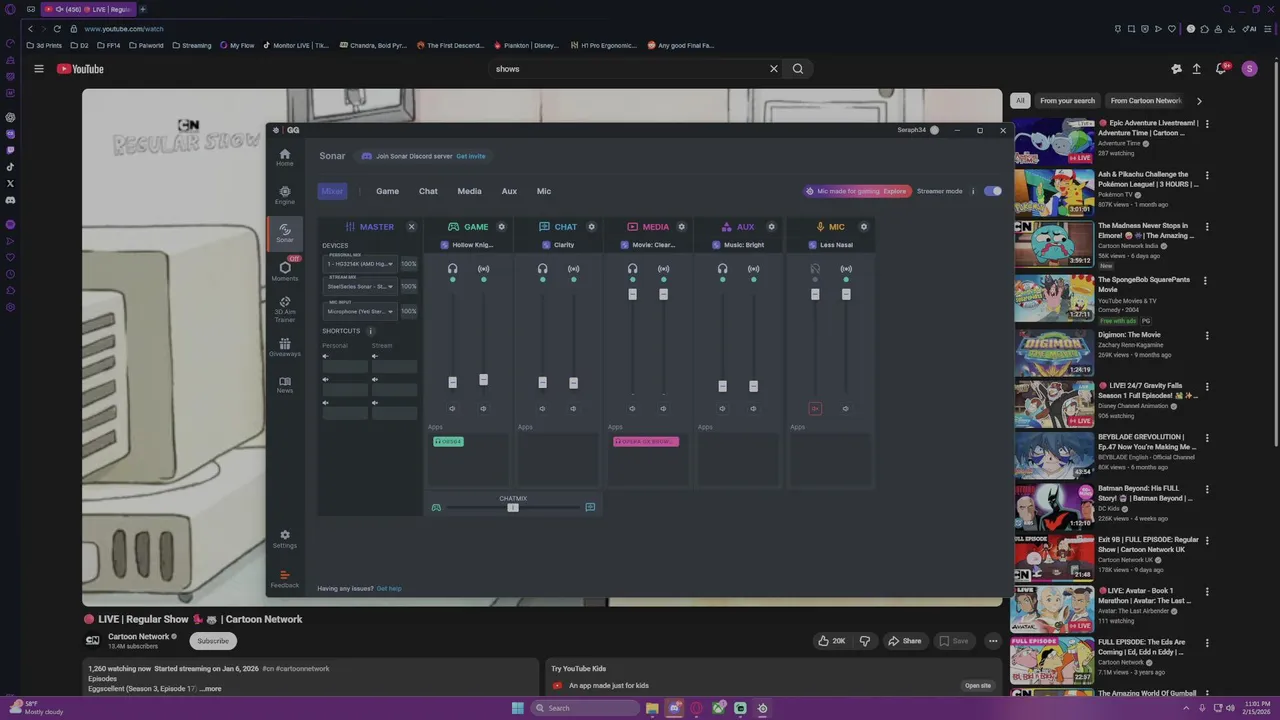Click the Streamer mode info icon
Screen dimensions: 1280x720
[973, 191]
